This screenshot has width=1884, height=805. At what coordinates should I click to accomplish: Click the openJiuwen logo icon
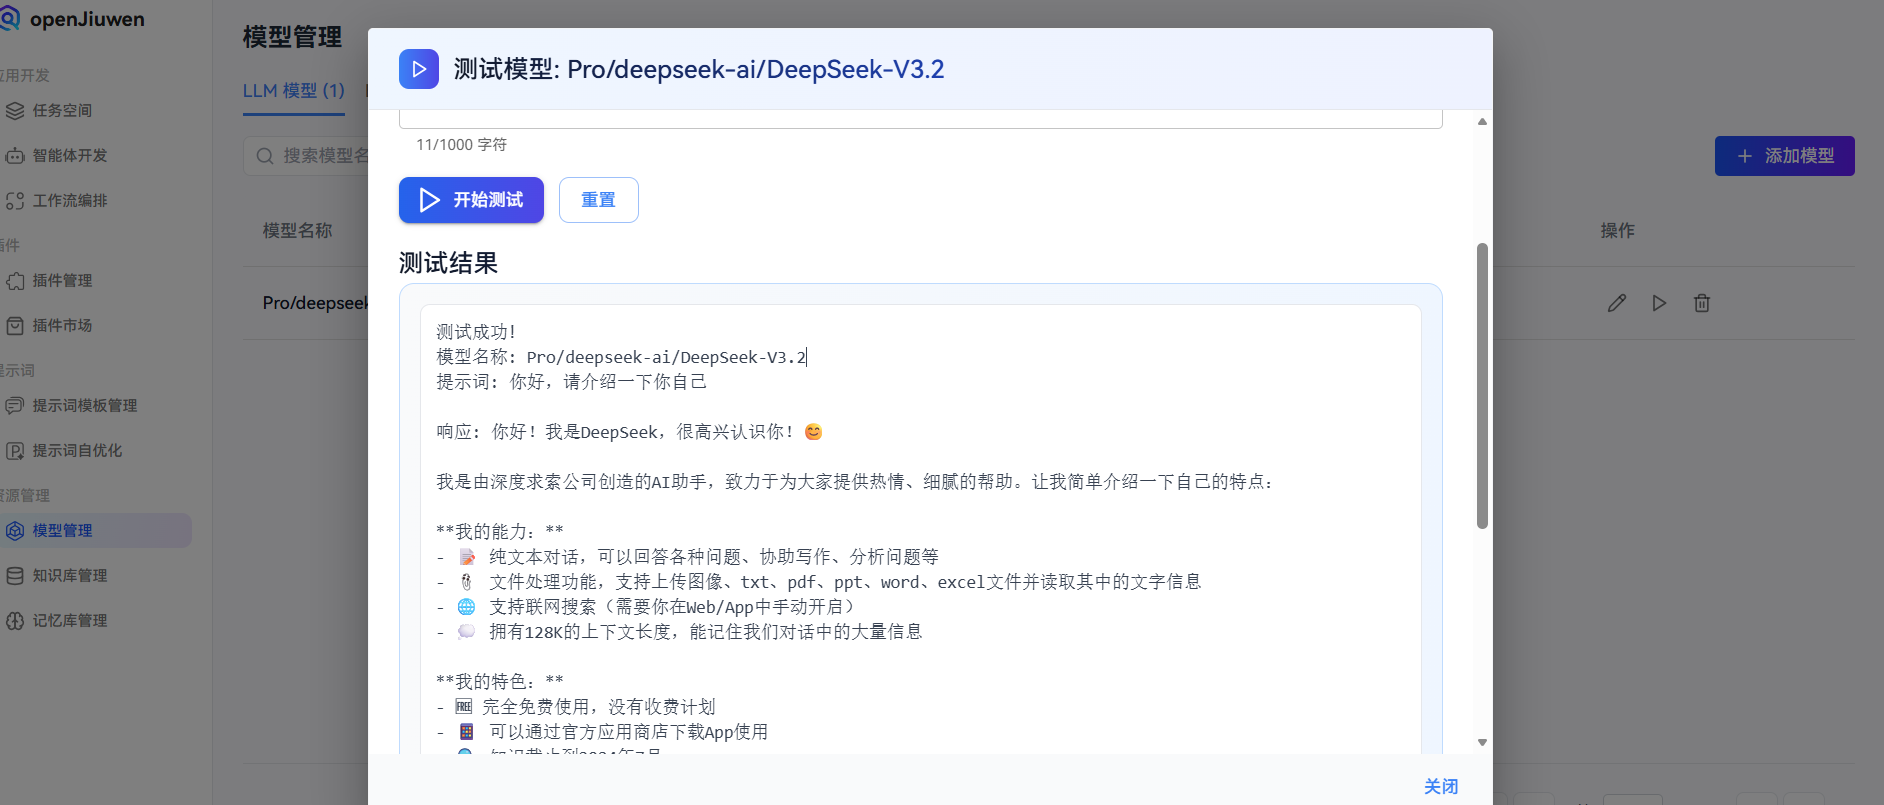pyautogui.click(x=10, y=18)
